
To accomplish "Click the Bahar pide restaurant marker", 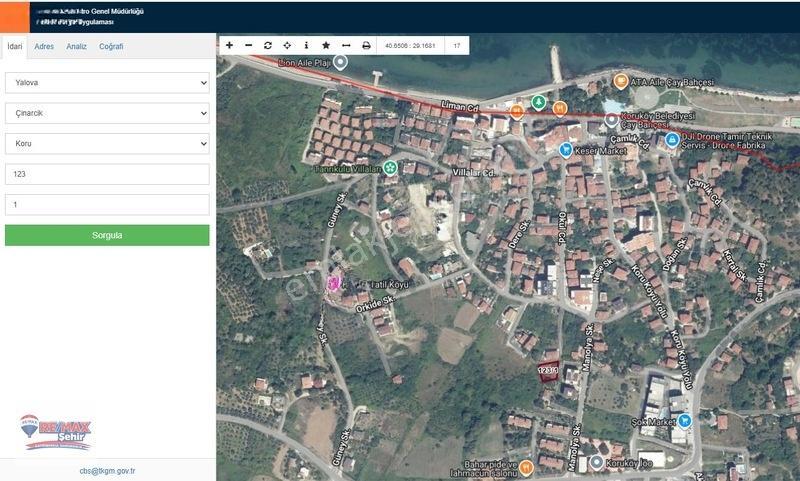I will 526,467.
